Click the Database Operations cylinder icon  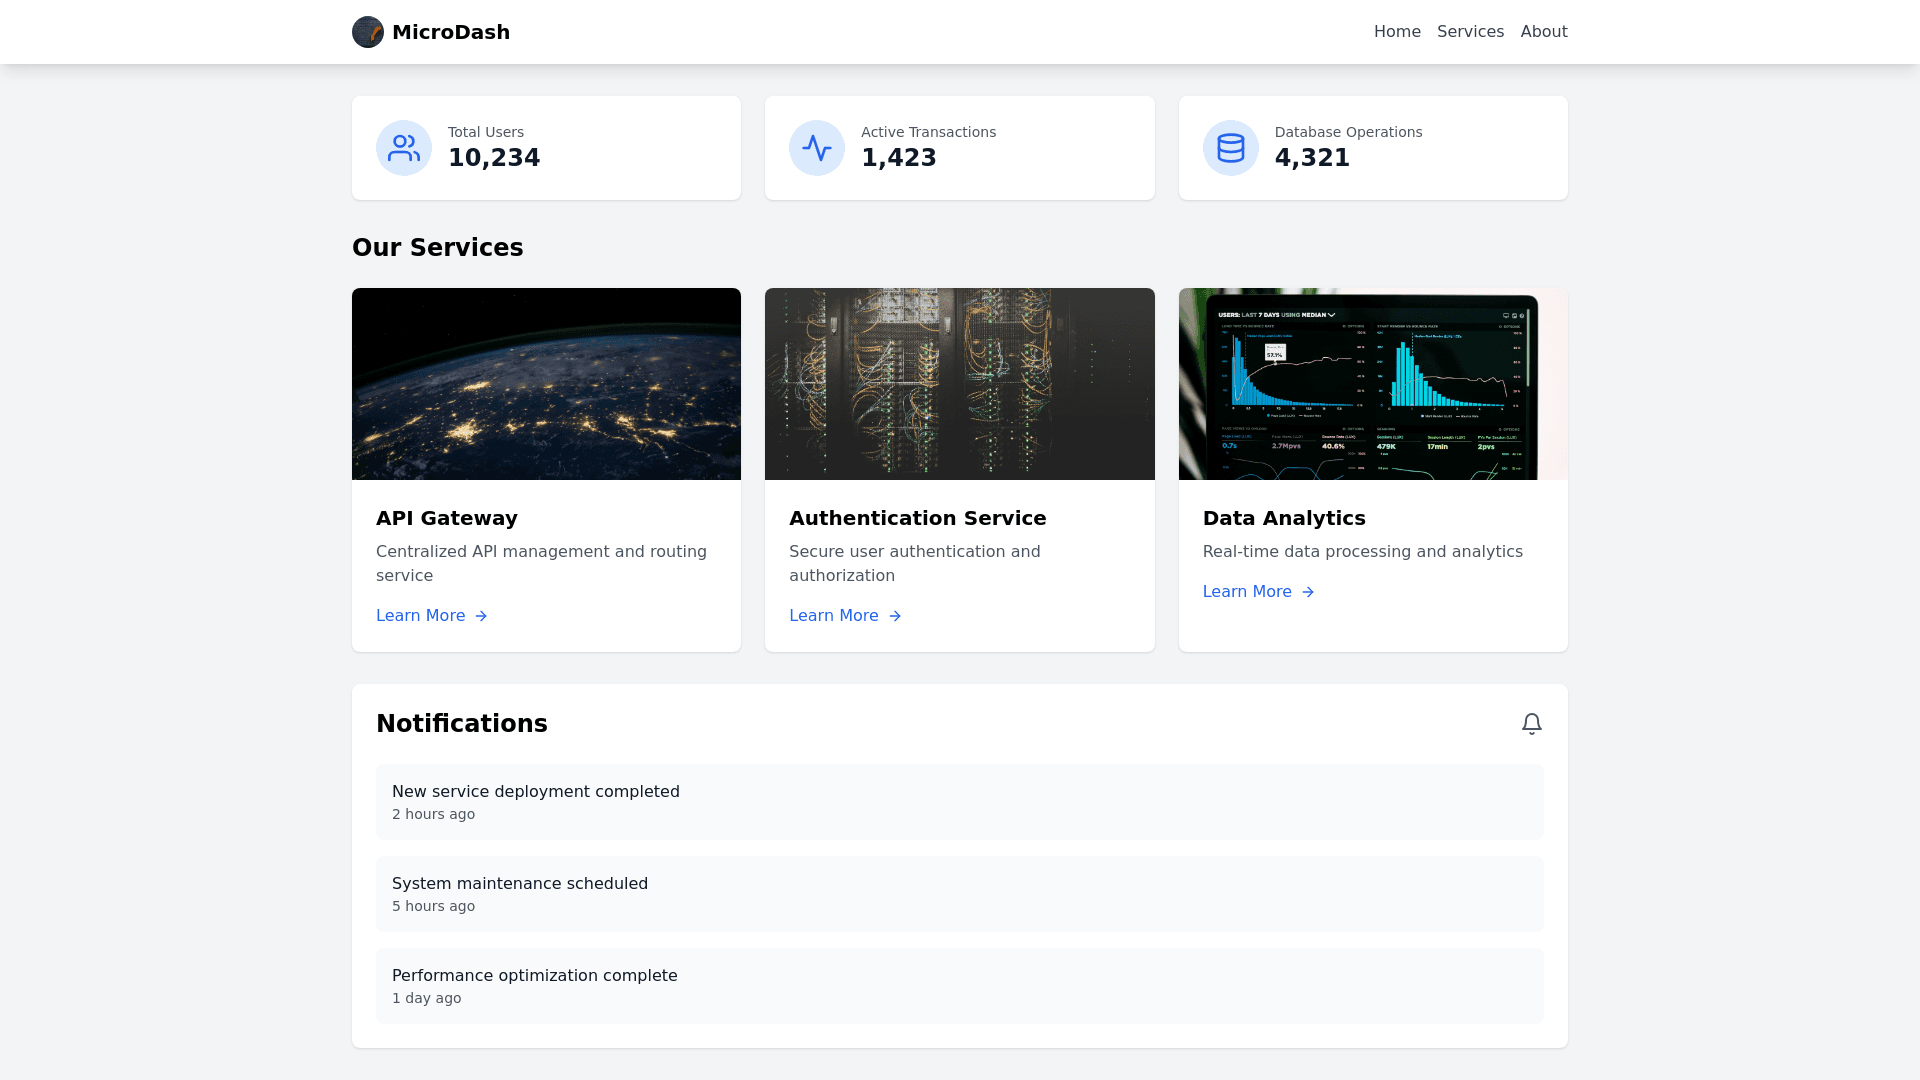coord(1231,148)
